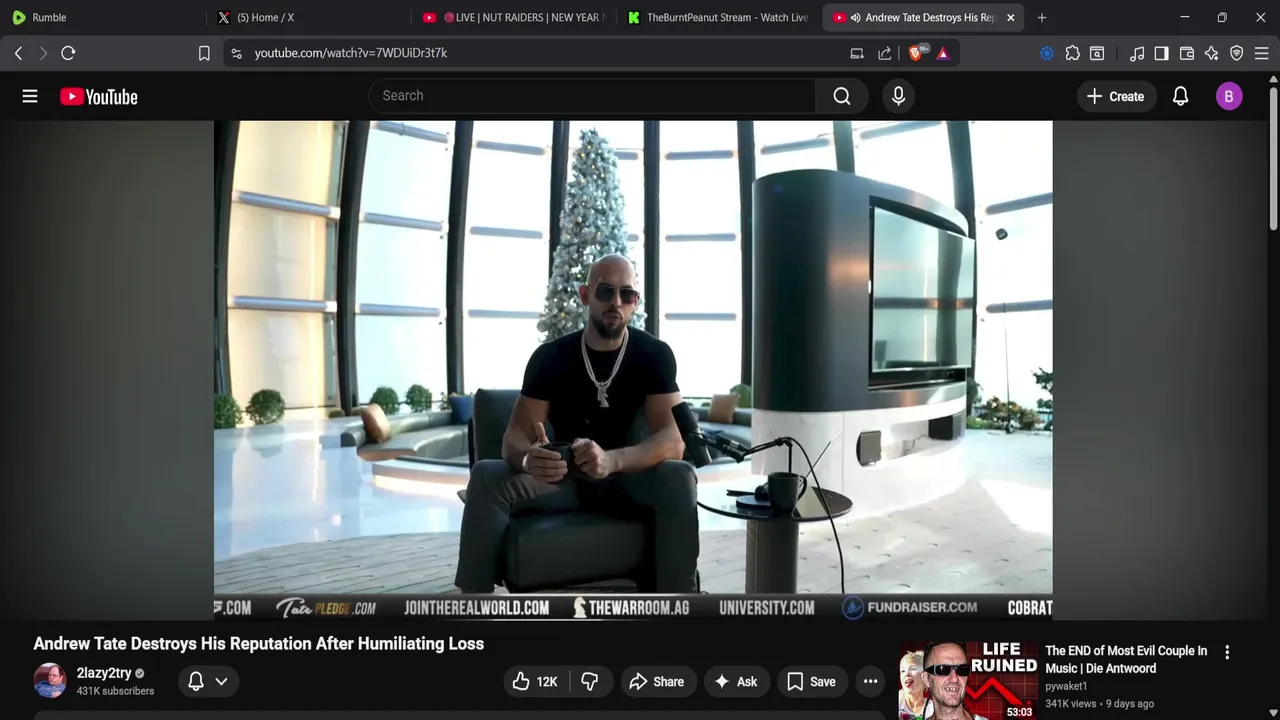Open the YouTube guide hamburger menu
This screenshot has height=720, width=1280.
click(30, 96)
